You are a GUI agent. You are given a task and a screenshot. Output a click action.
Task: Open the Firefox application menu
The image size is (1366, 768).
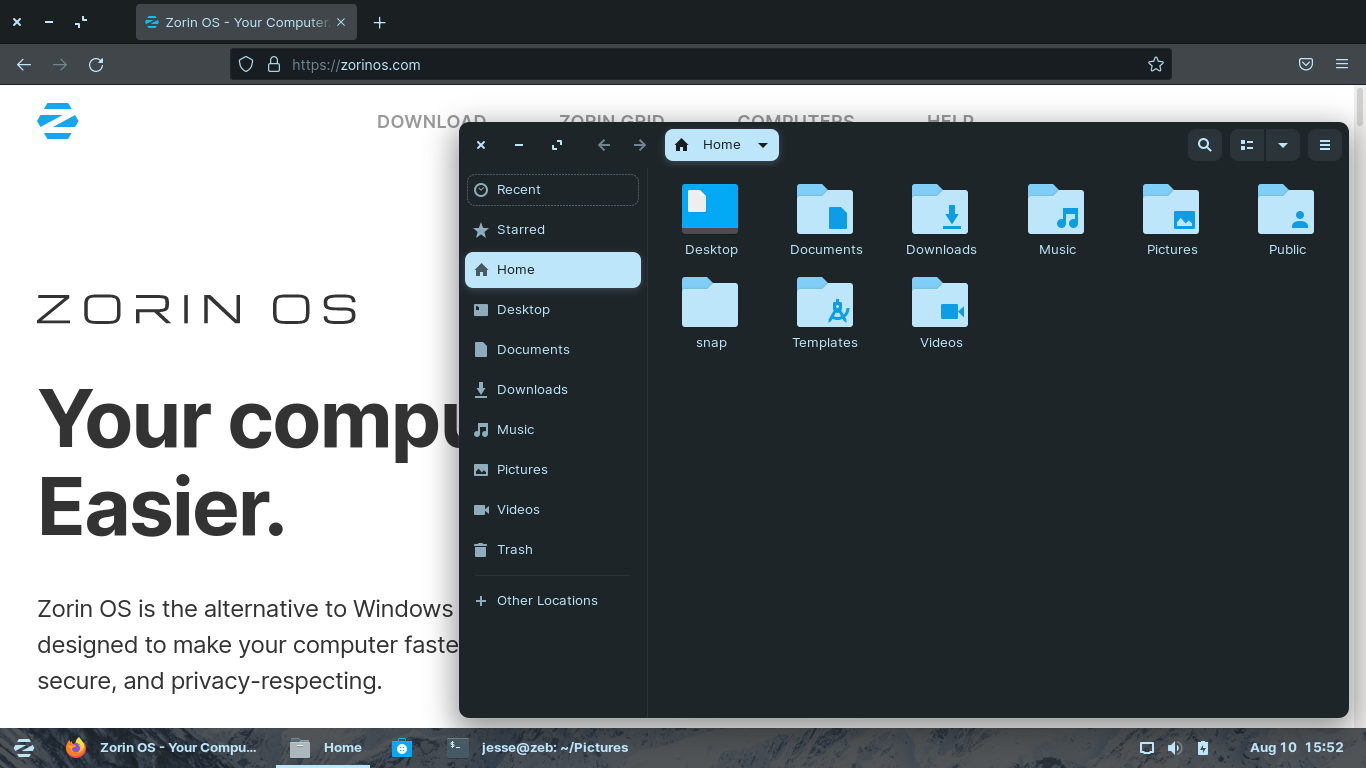coord(1342,64)
